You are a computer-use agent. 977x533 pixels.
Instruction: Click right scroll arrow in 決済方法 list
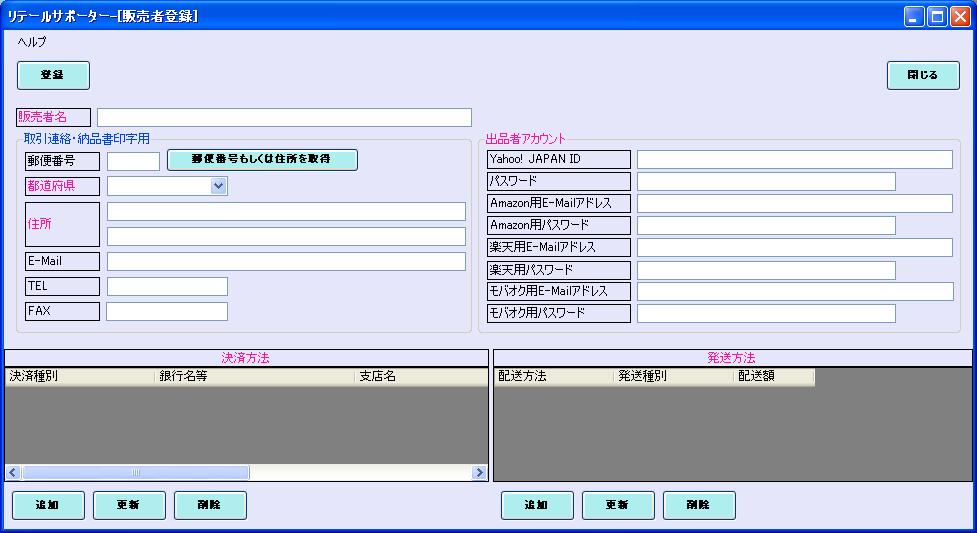481,472
